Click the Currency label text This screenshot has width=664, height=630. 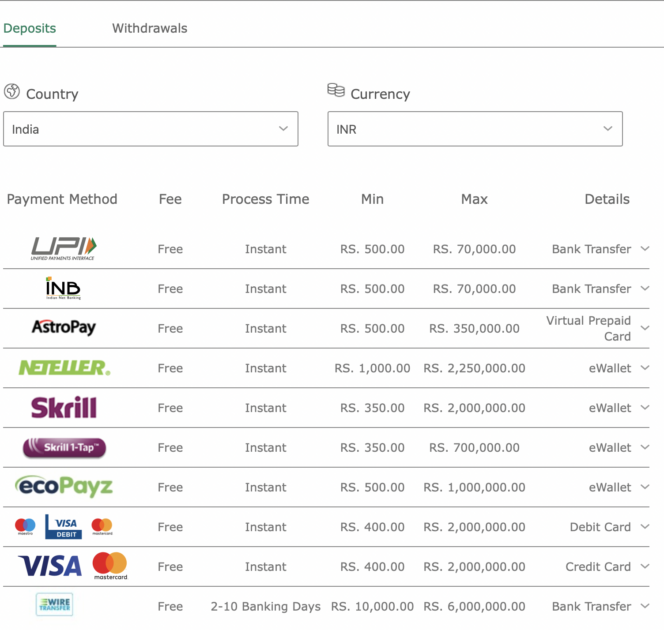click(x=380, y=94)
